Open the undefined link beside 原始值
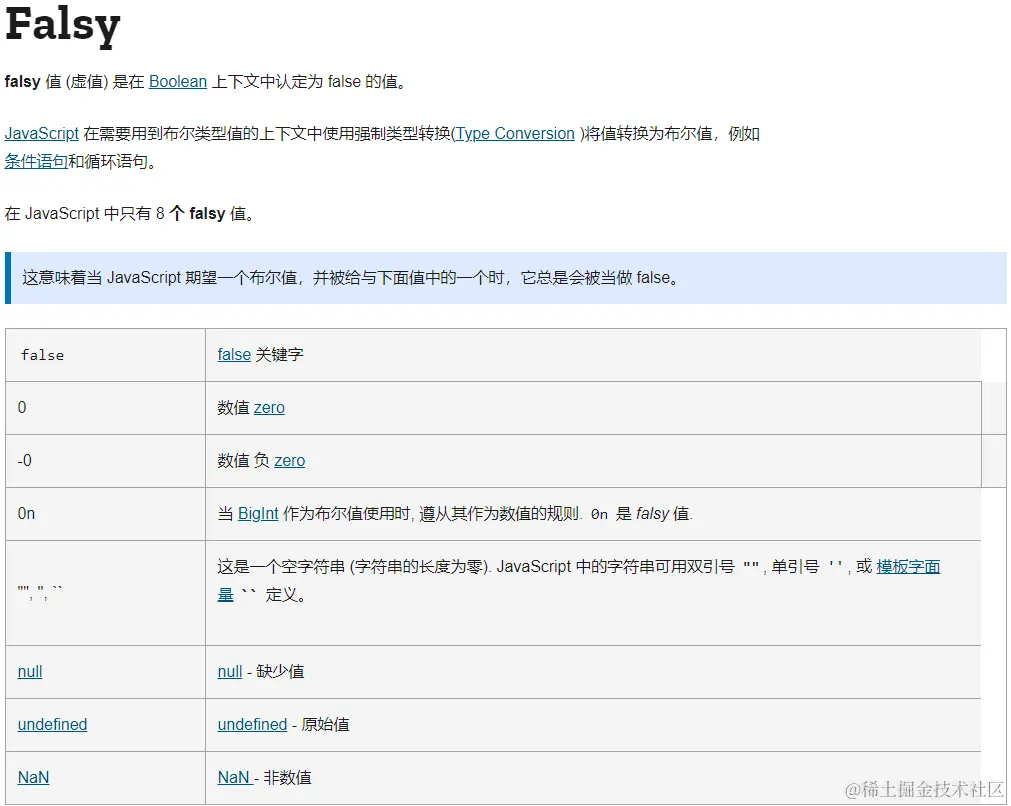1011x806 pixels. pyautogui.click(x=252, y=724)
